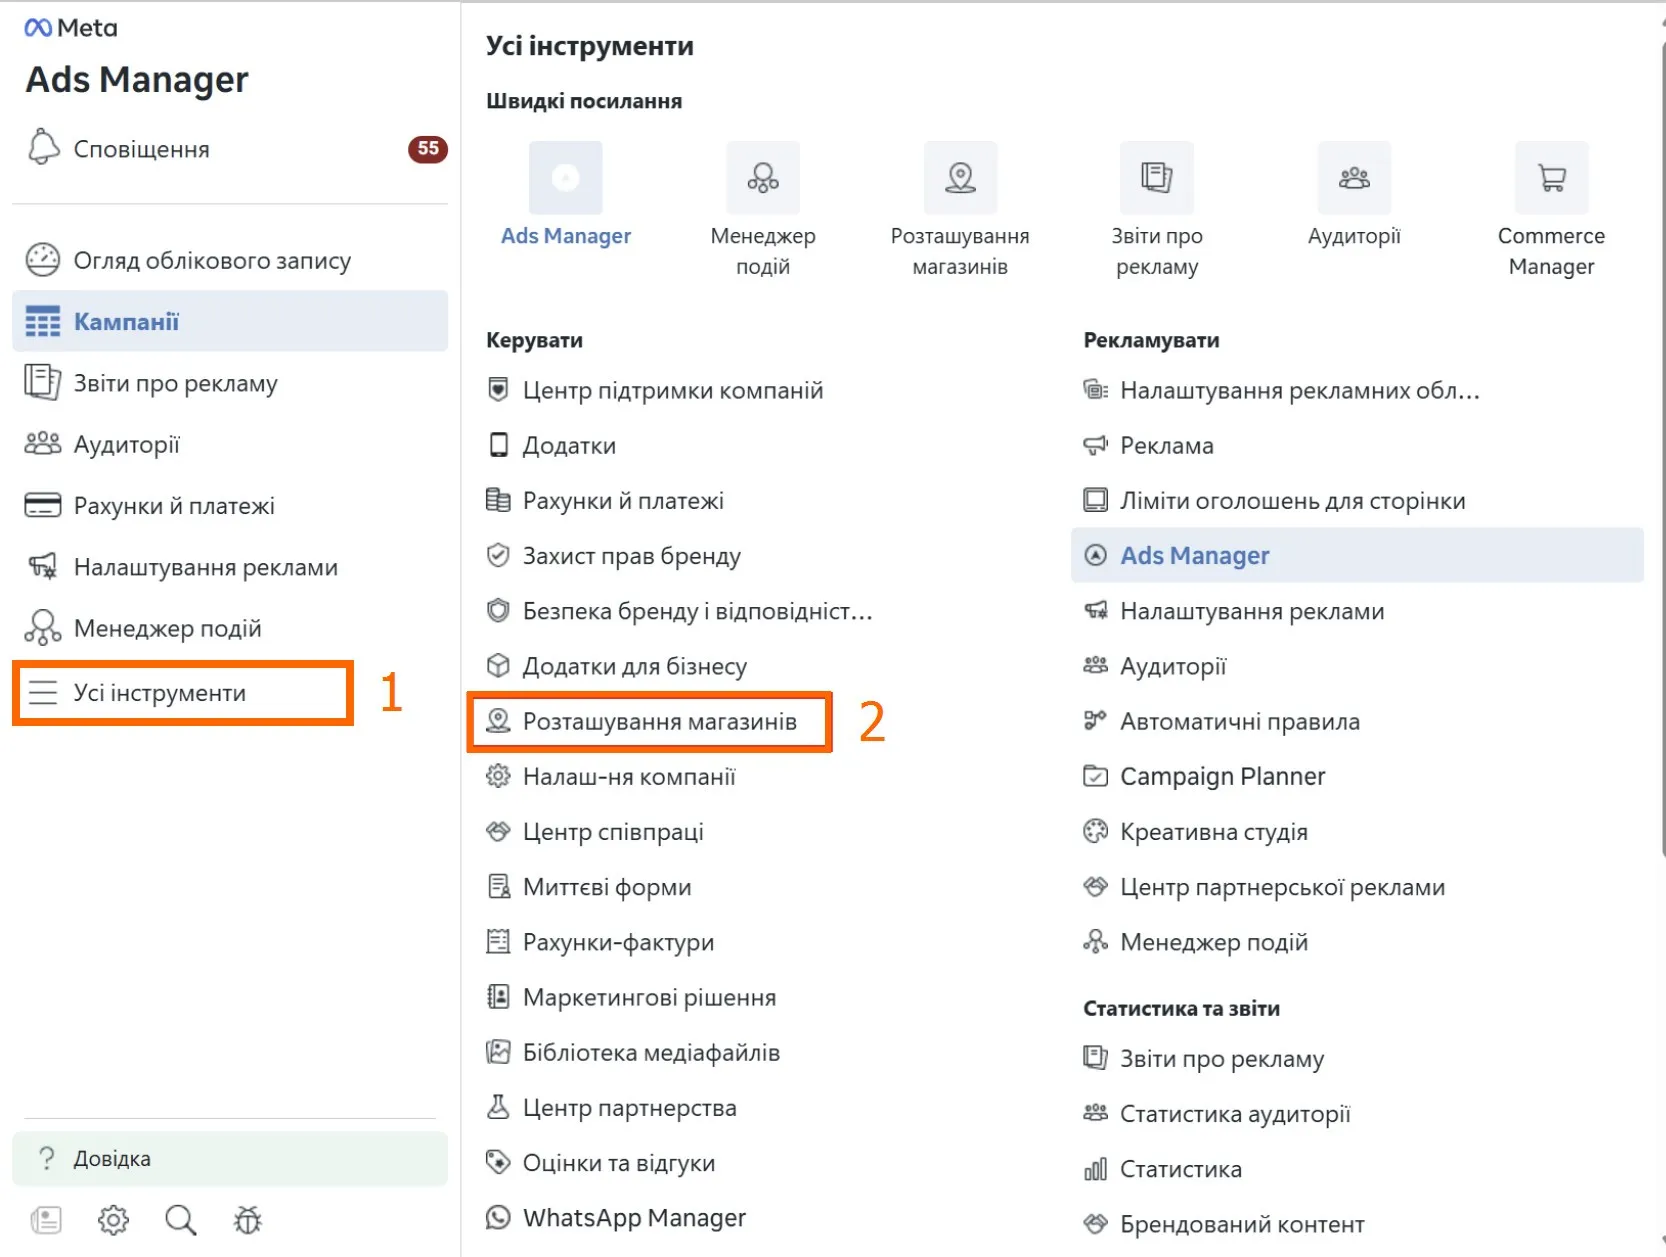
Task: Select Кампанії in the left sidebar
Action: click(127, 322)
